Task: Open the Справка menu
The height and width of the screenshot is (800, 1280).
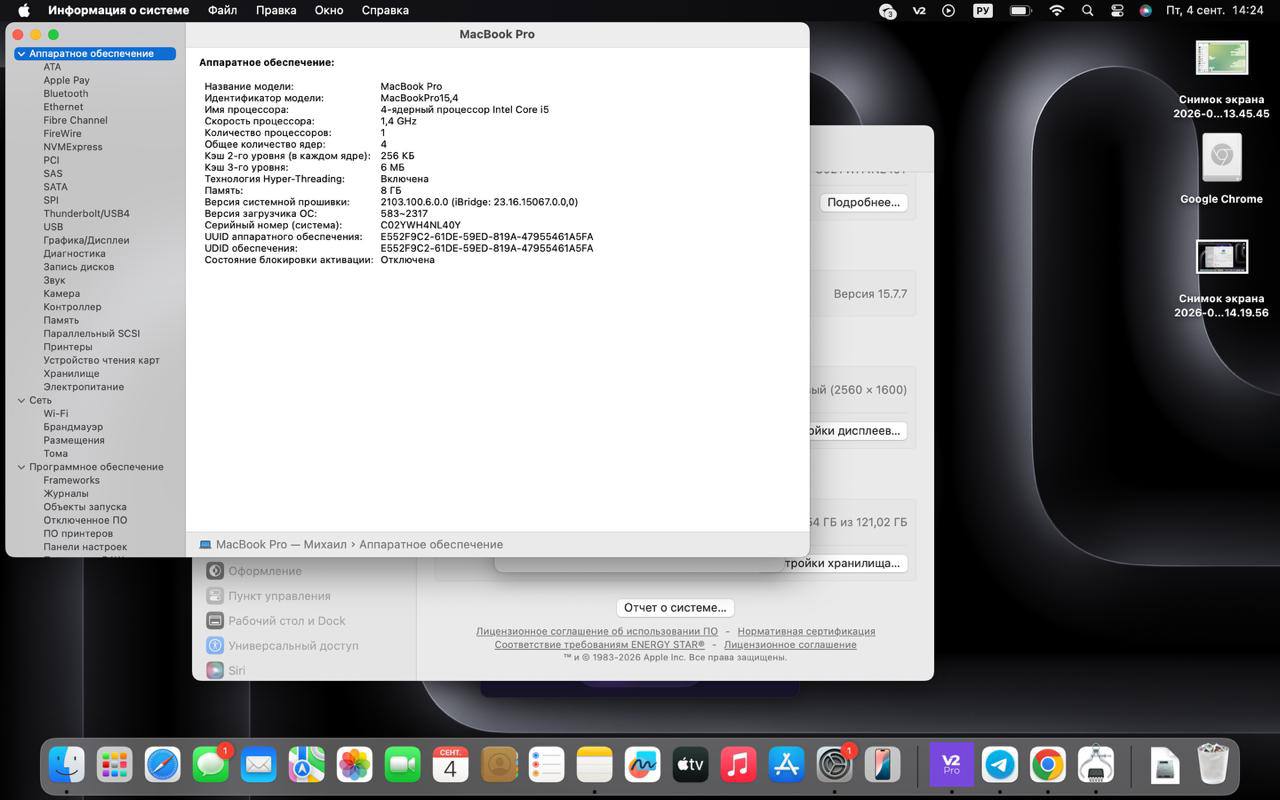Action: 384,10
